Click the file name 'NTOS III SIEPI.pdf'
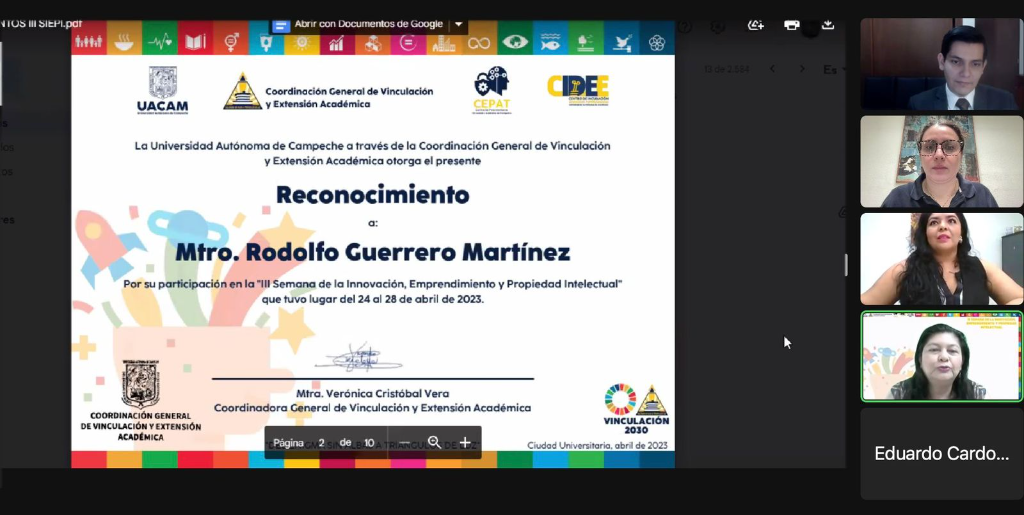 (40, 23)
